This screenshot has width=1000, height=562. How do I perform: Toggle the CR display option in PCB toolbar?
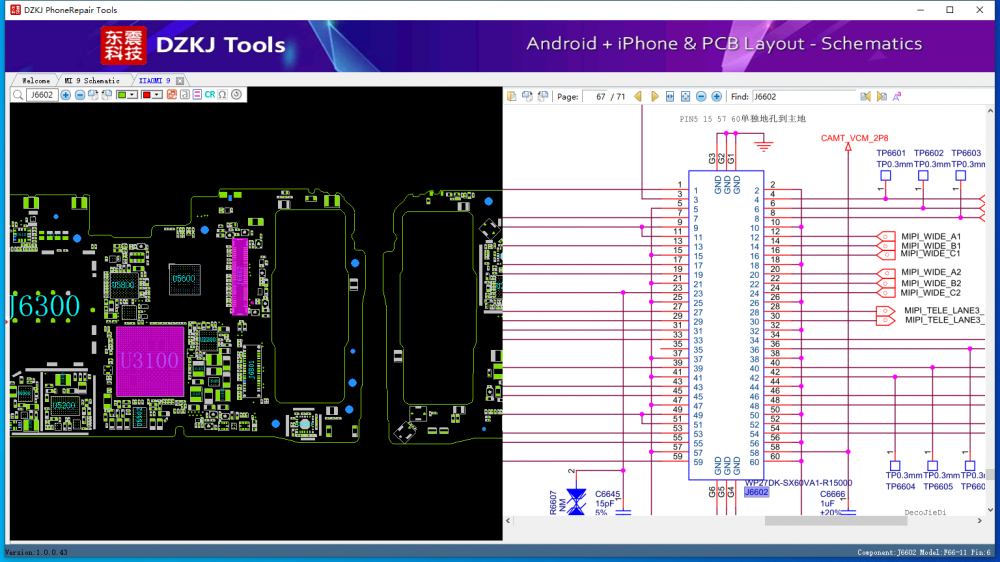(210, 95)
